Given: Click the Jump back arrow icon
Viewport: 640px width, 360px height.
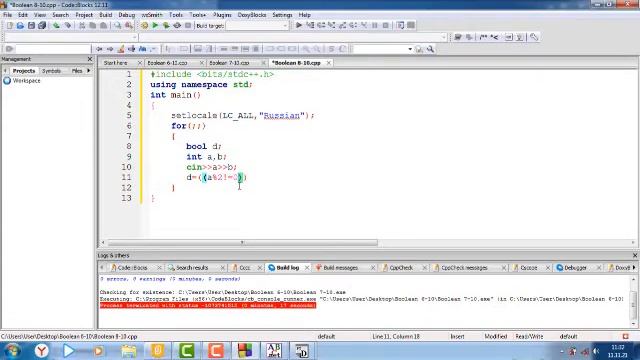Looking at the screenshot, I should 99,49.
